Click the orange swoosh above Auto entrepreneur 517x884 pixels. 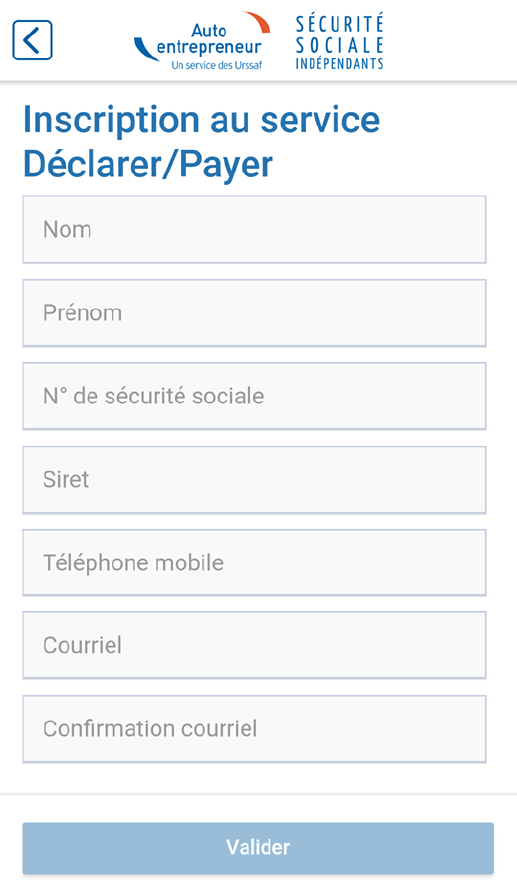click(255, 22)
